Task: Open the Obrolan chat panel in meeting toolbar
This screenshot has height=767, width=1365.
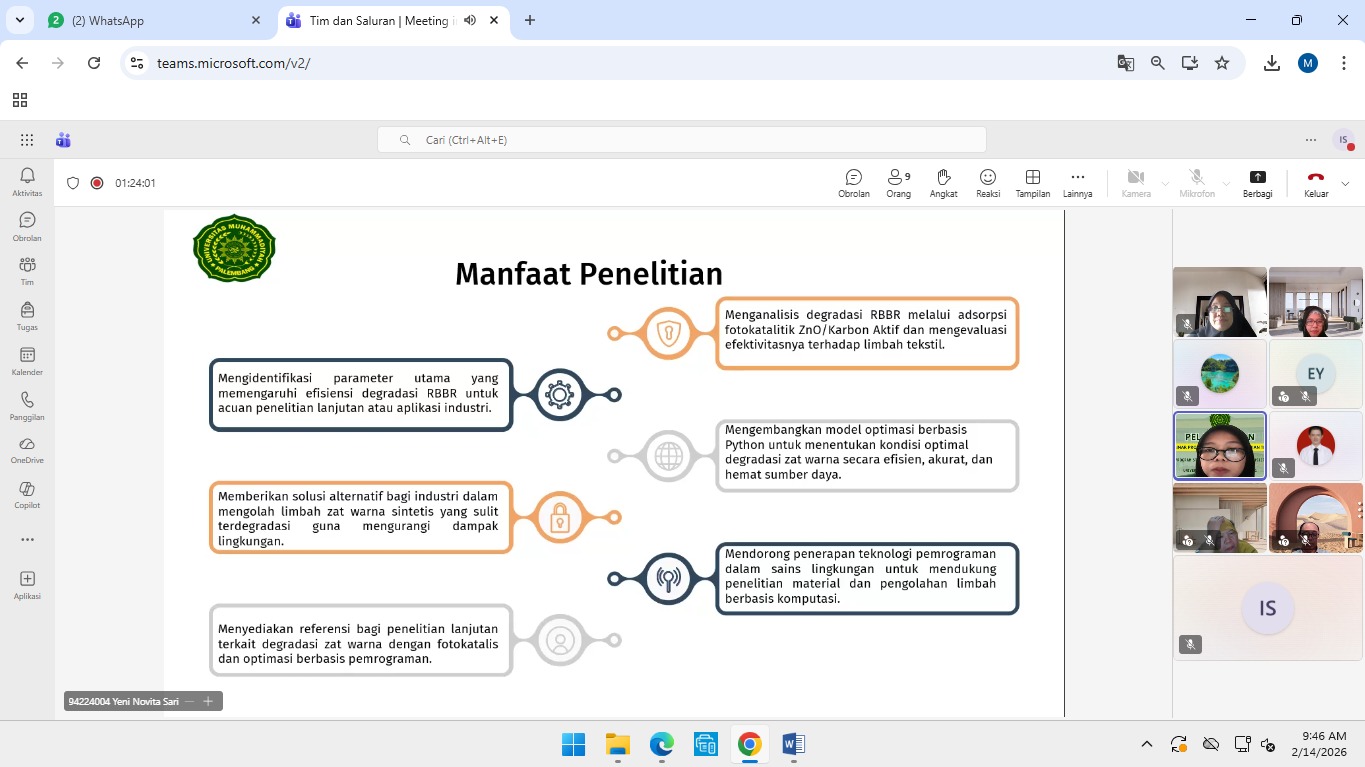Action: (x=853, y=182)
